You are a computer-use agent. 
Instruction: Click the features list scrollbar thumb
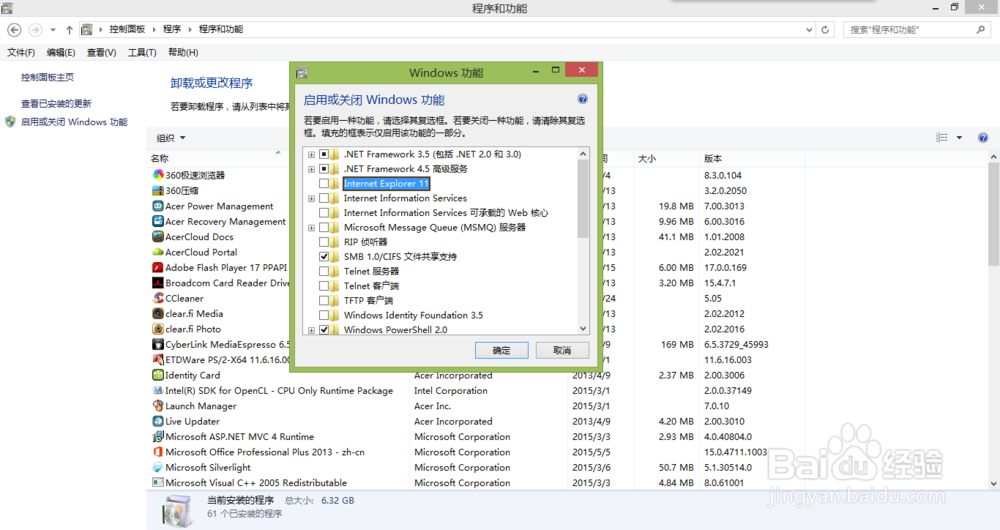click(x=583, y=198)
